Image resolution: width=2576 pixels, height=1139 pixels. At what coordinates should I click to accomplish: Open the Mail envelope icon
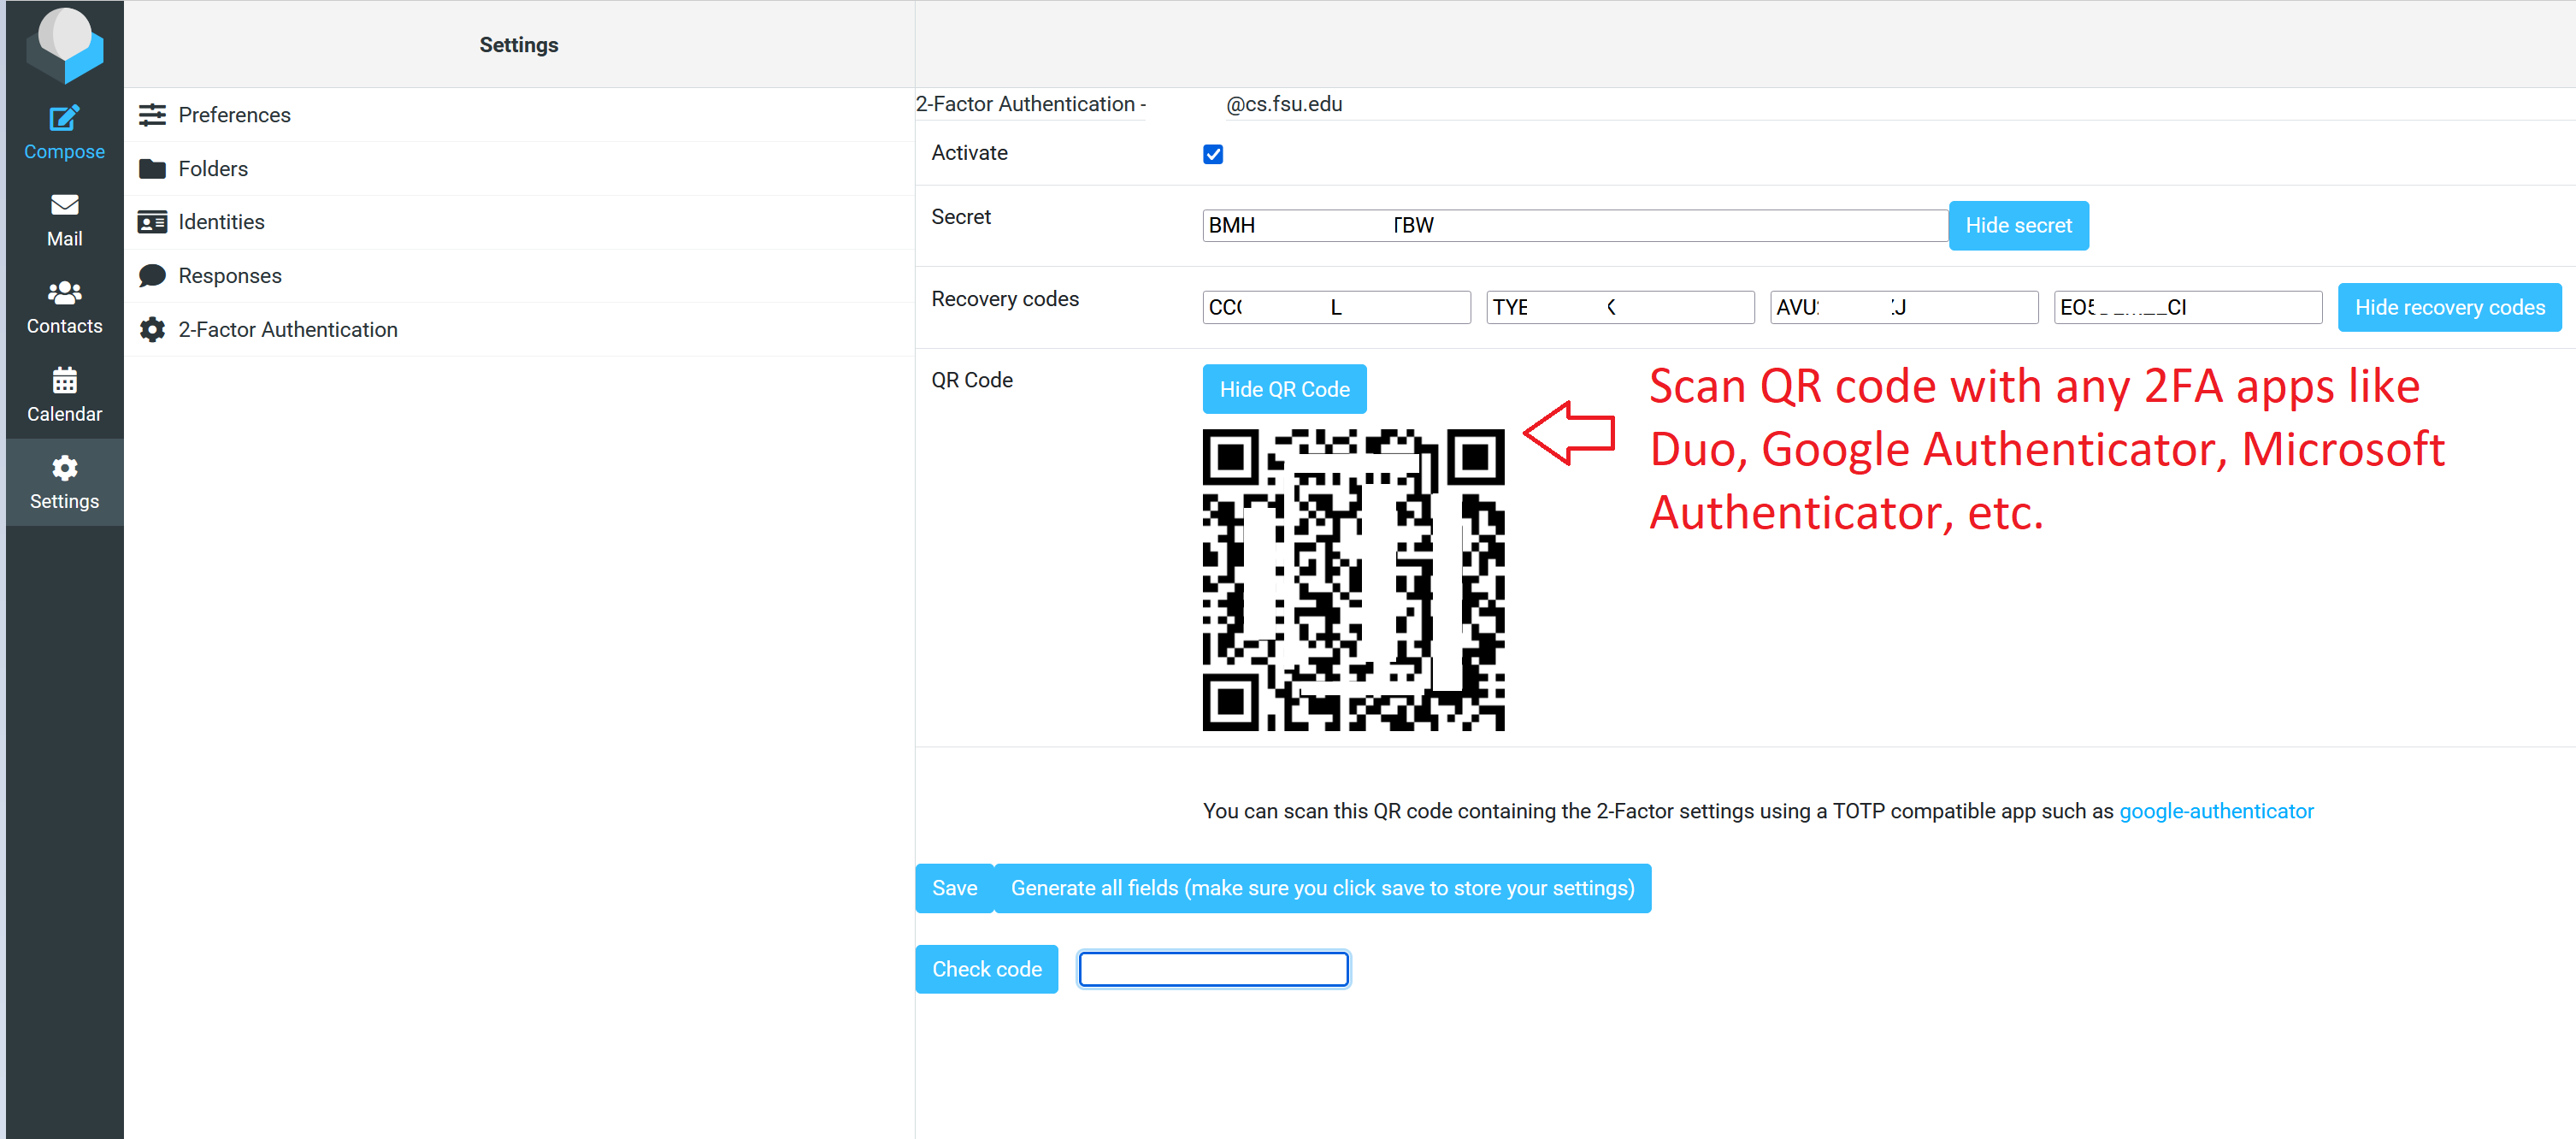point(64,205)
